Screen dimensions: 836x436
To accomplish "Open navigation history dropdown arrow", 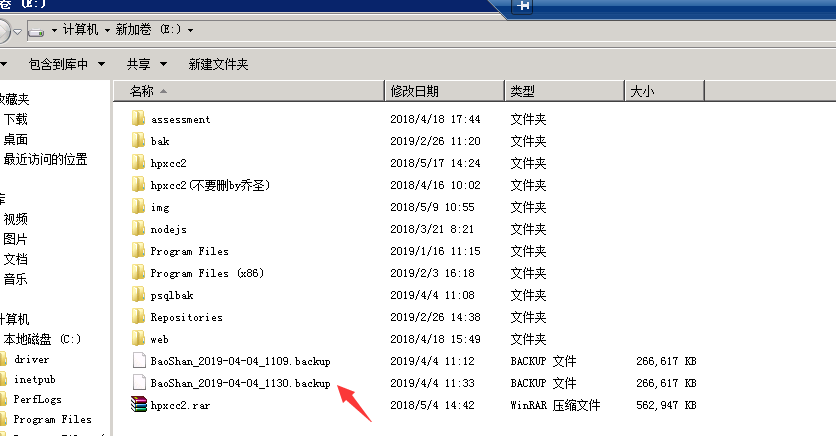I will click(18, 31).
